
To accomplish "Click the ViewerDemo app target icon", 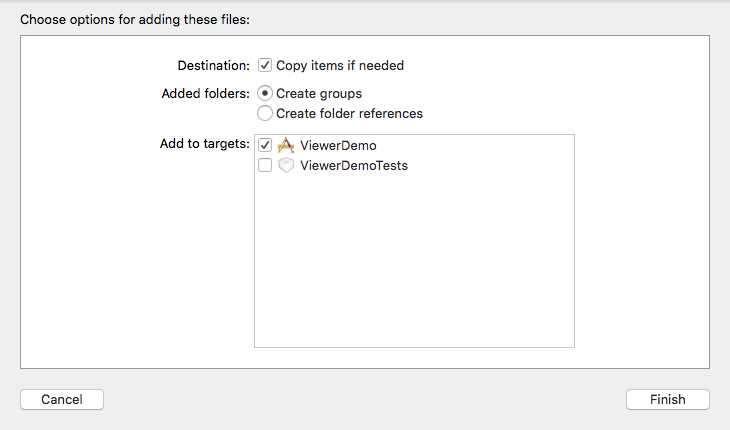I will 286,145.
